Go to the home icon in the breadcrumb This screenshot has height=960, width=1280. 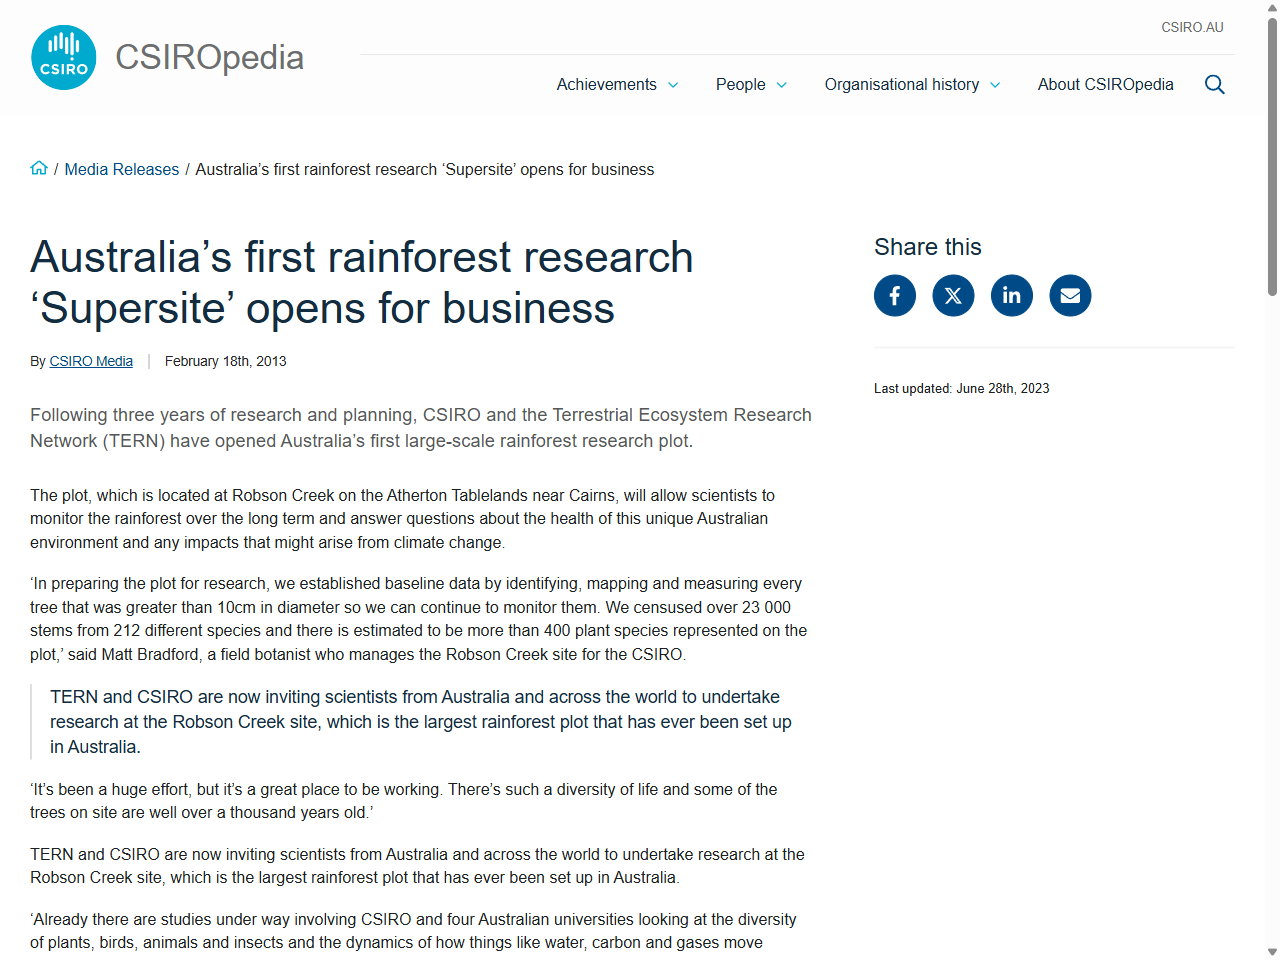pos(39,168)
